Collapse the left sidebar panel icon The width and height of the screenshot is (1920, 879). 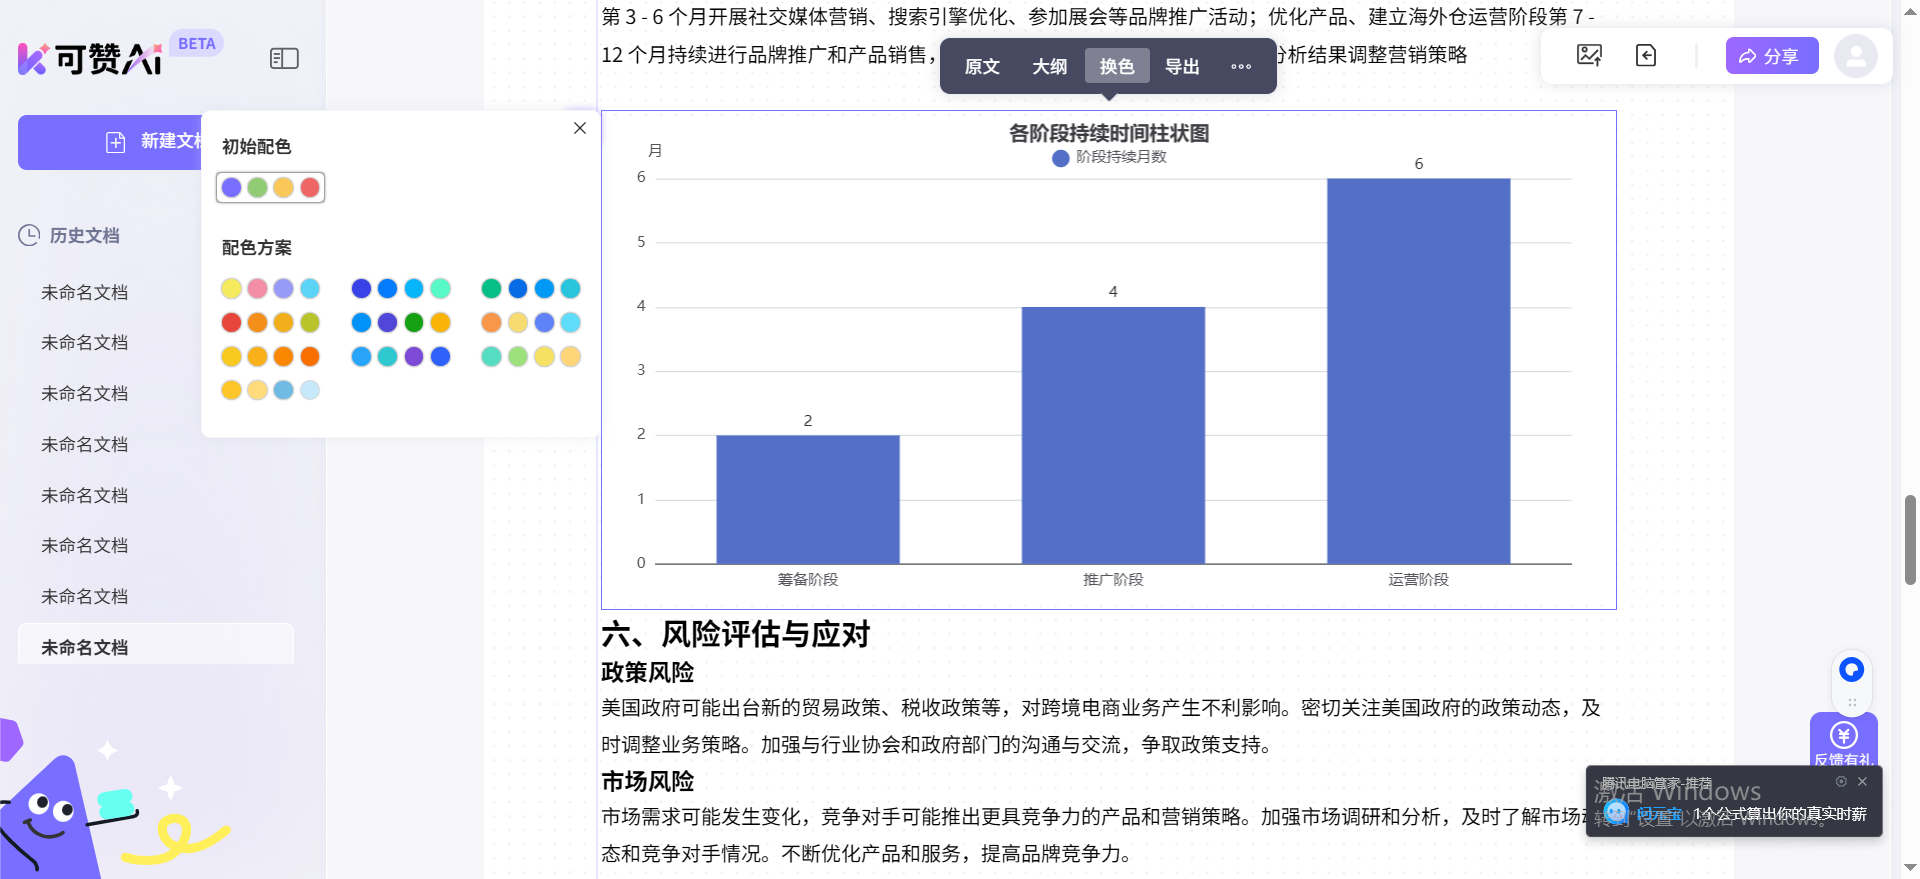click(x=284, y=59)
